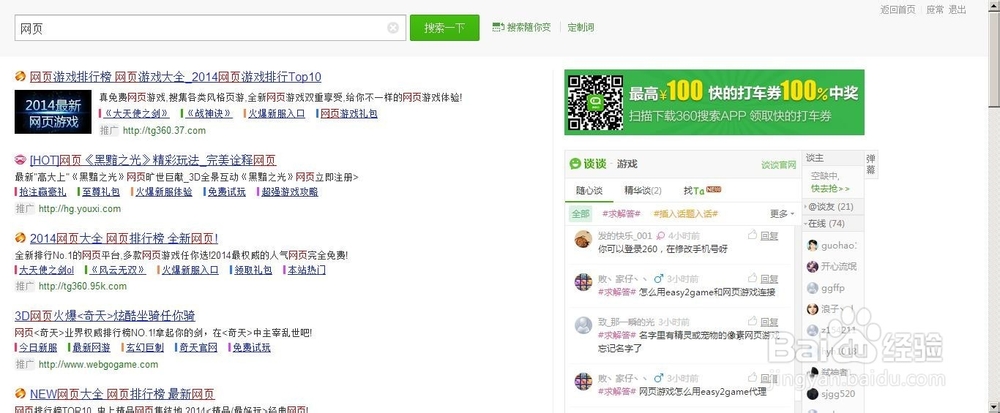The width and height of the screenshot is (1000, 413).
Task: Open result 2014网页大全 网页排行榜 全新网页!
Action: pyautogui.click(x=124, y=238)
